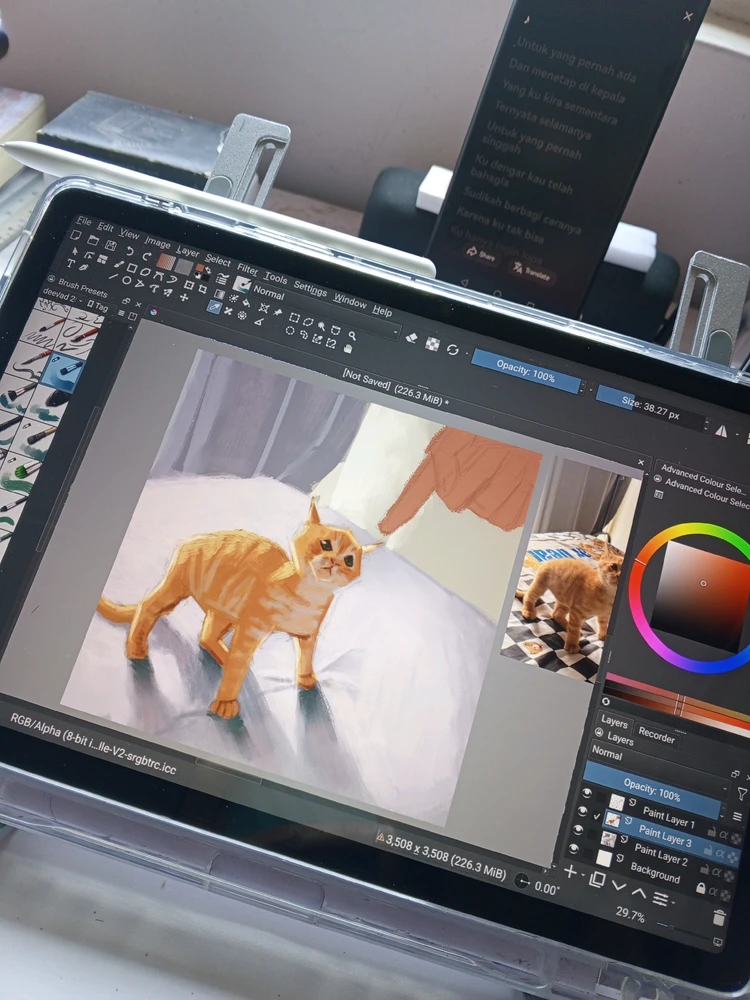Click the Save floppy disk icon

pos(110,246)
